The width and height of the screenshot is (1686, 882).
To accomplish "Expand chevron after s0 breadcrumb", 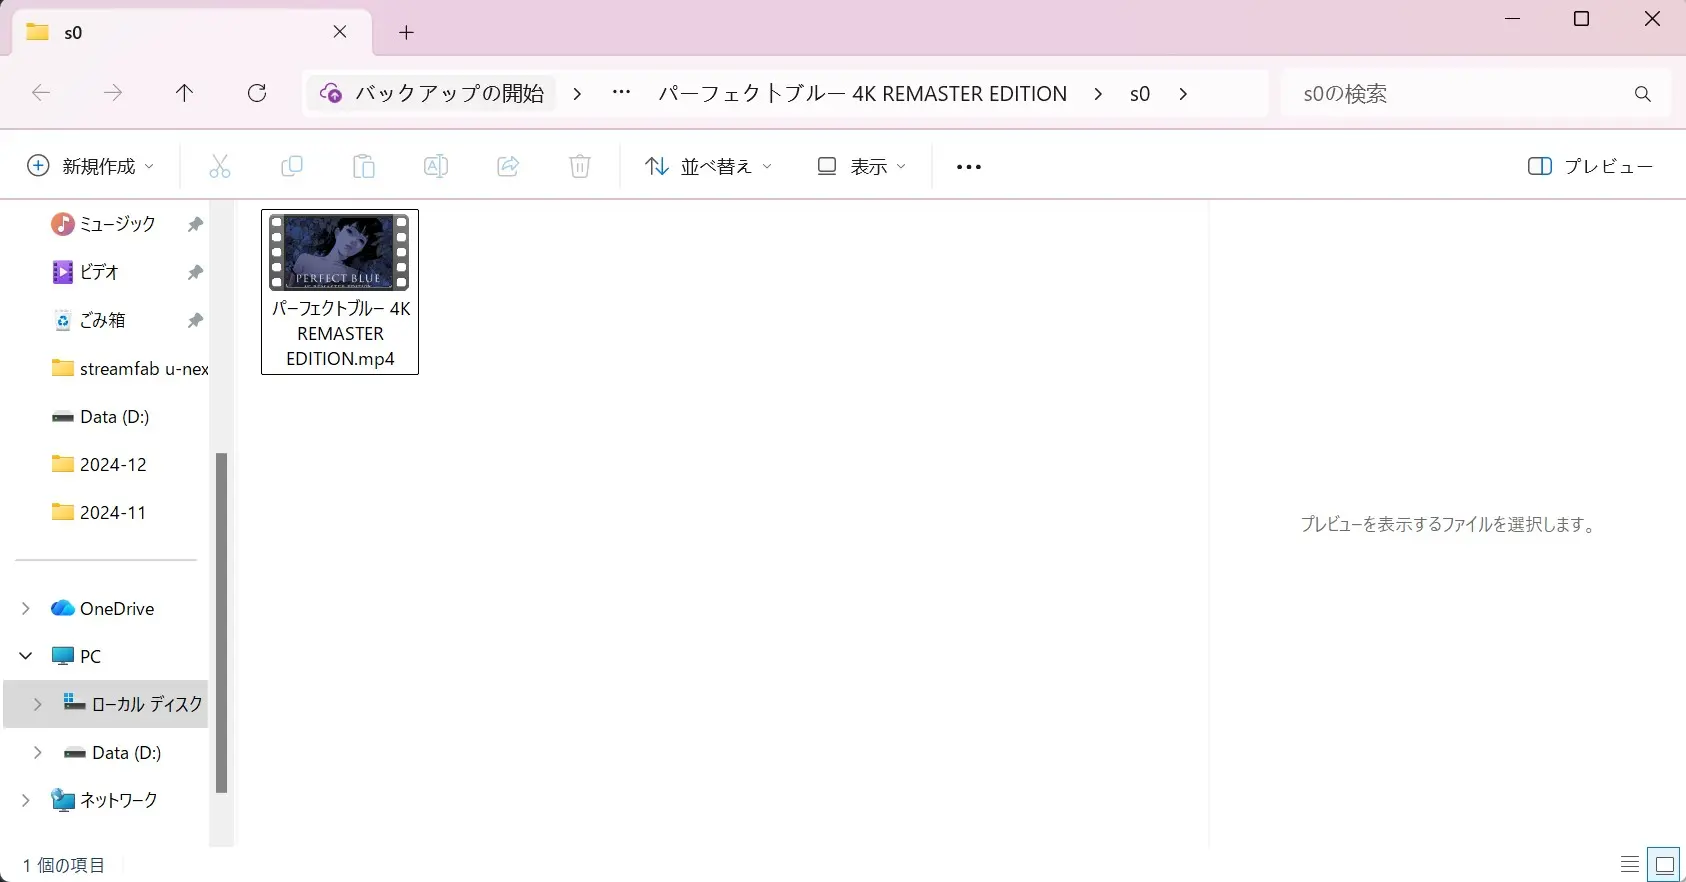I will [x=1183, y=93].
